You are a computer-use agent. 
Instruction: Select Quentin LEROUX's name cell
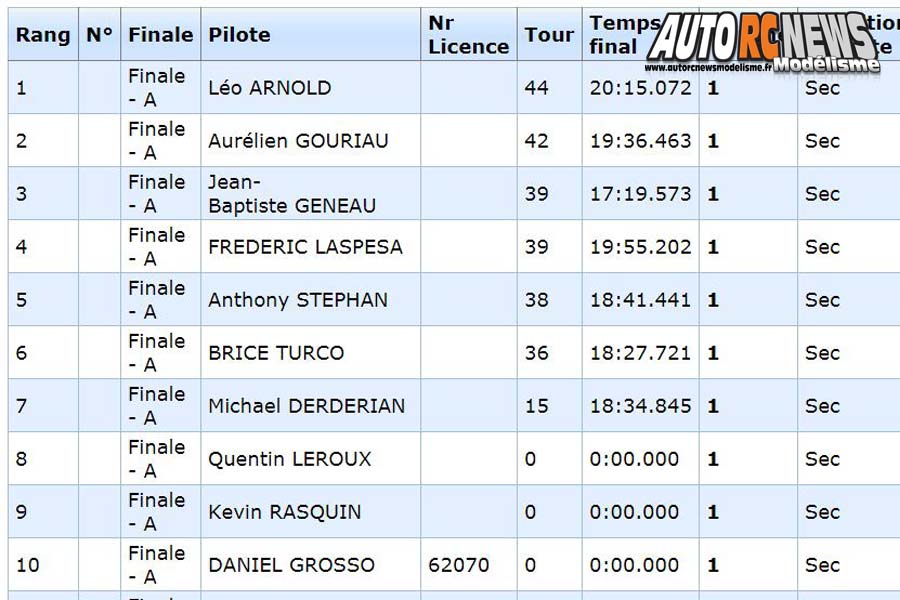(289, 459)
